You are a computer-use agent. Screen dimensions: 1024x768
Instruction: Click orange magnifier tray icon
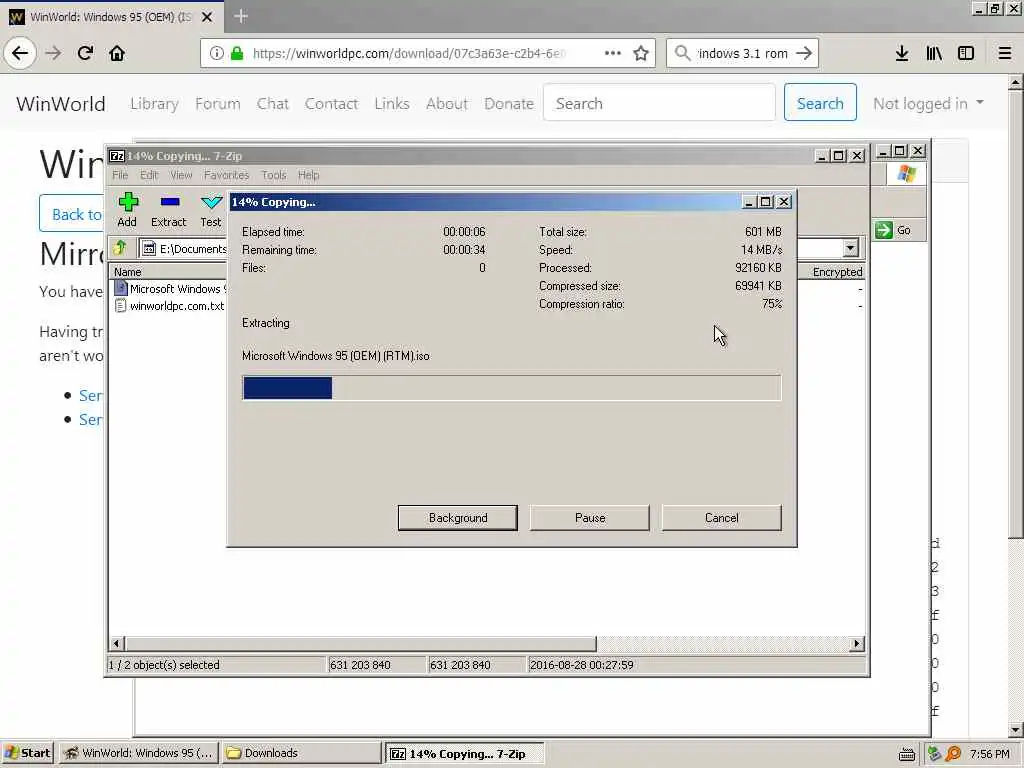coord(953,754)
